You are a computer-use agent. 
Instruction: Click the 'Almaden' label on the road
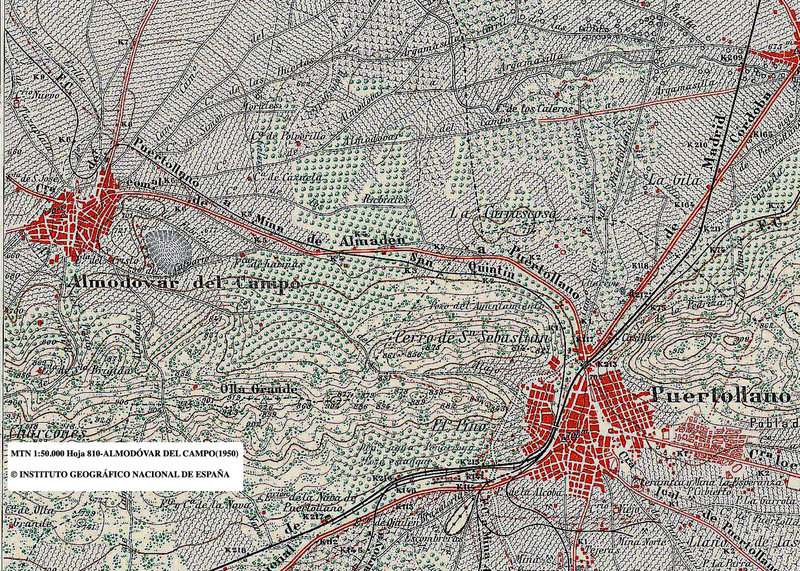372,240
